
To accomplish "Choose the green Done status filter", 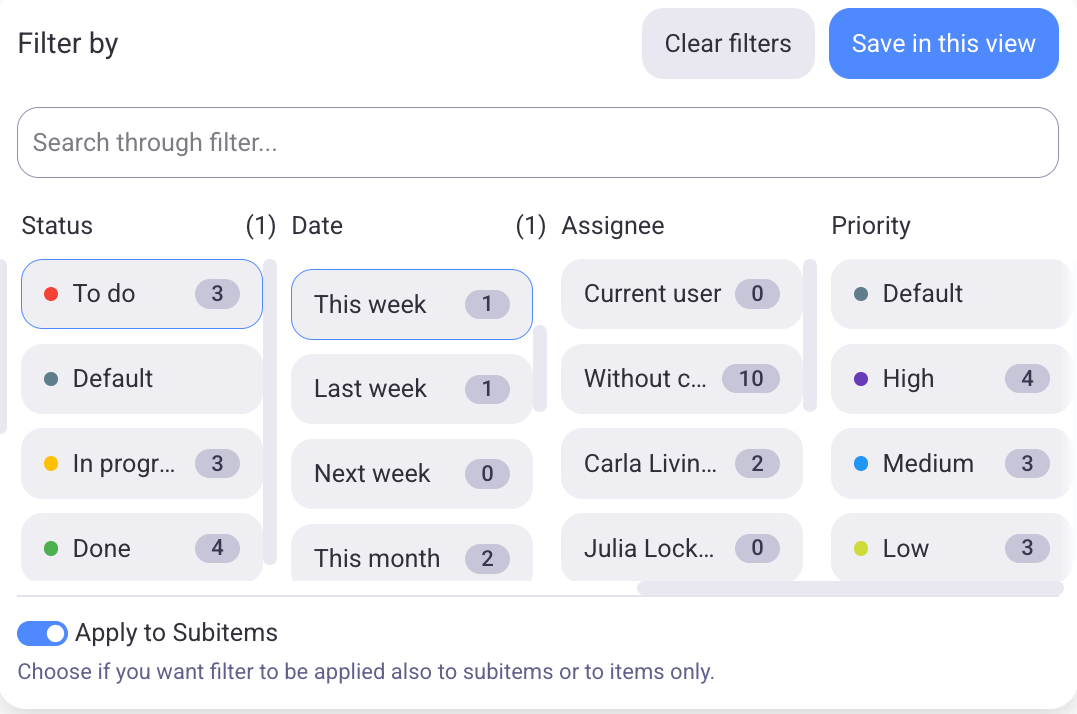I will tap(141, 548).
